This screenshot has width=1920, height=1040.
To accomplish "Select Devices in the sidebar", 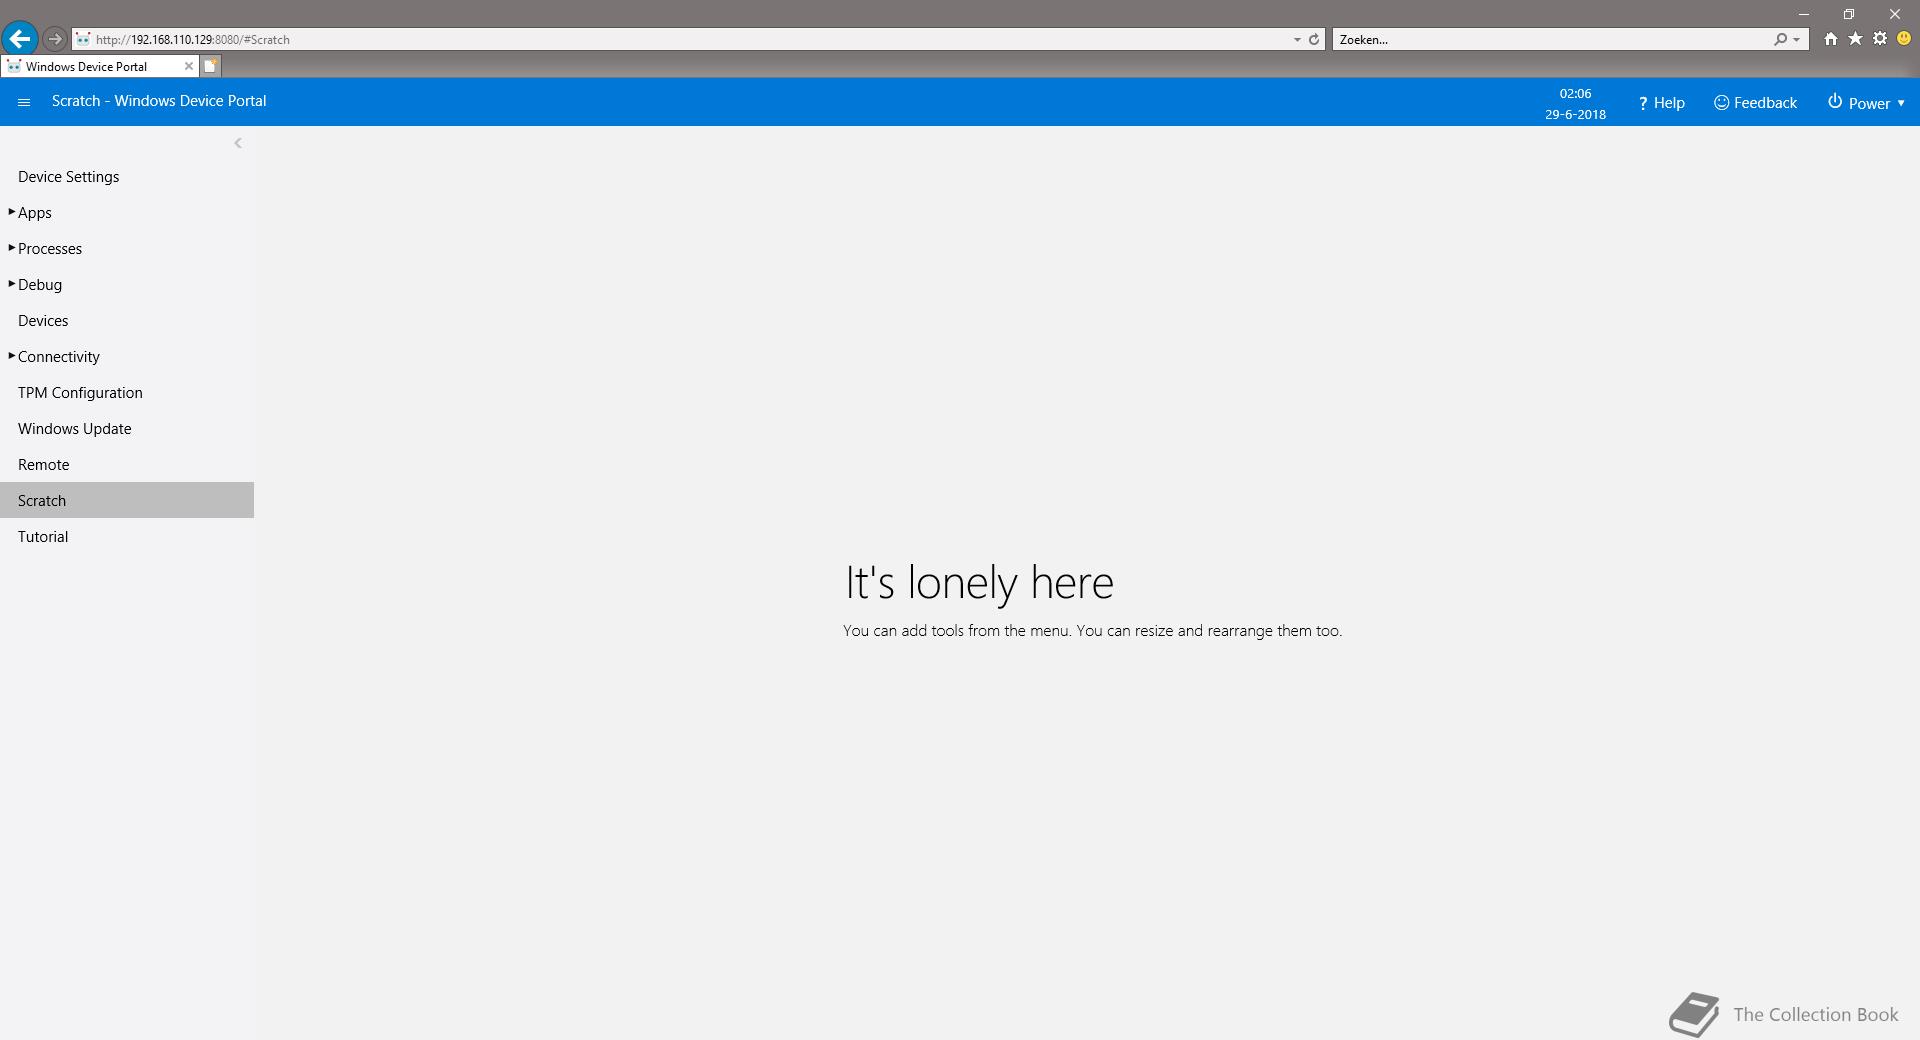I will coord(43,321).
